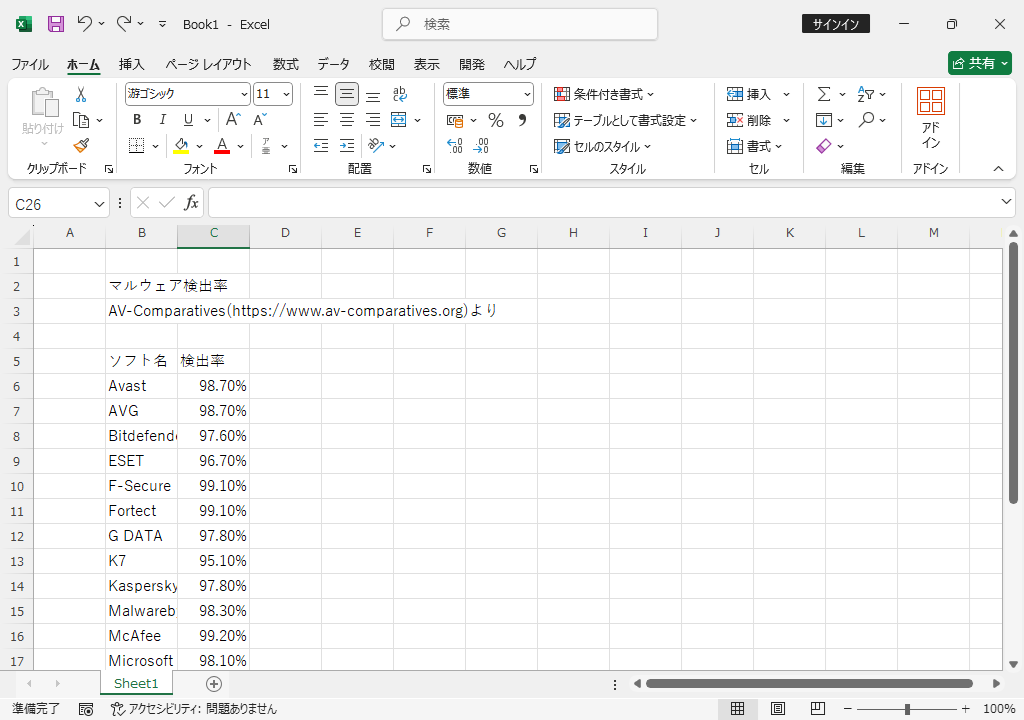Open the font size 11 dropdown
The image size is (1024, 720).
click(x=286, y=94)
